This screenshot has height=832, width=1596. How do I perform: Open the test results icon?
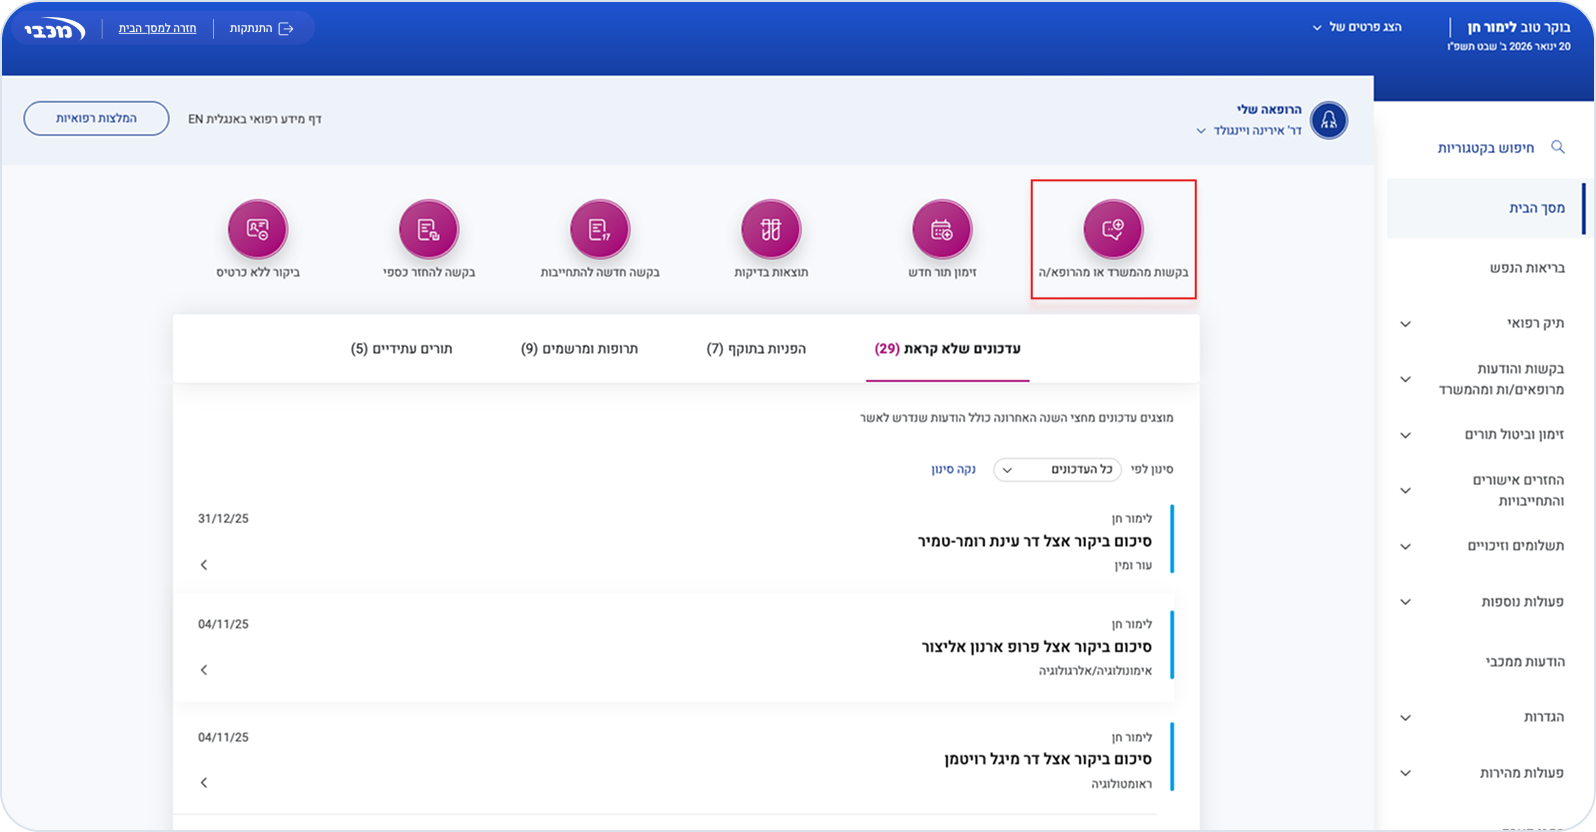pos(770,229)
